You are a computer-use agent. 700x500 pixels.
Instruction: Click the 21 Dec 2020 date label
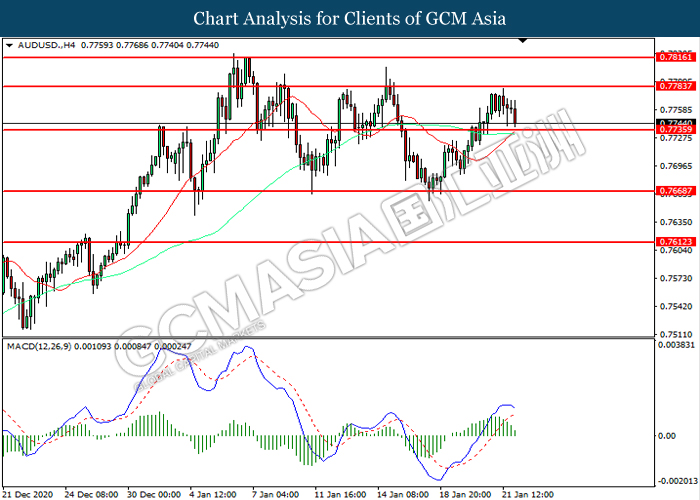[x=28, y=495]
